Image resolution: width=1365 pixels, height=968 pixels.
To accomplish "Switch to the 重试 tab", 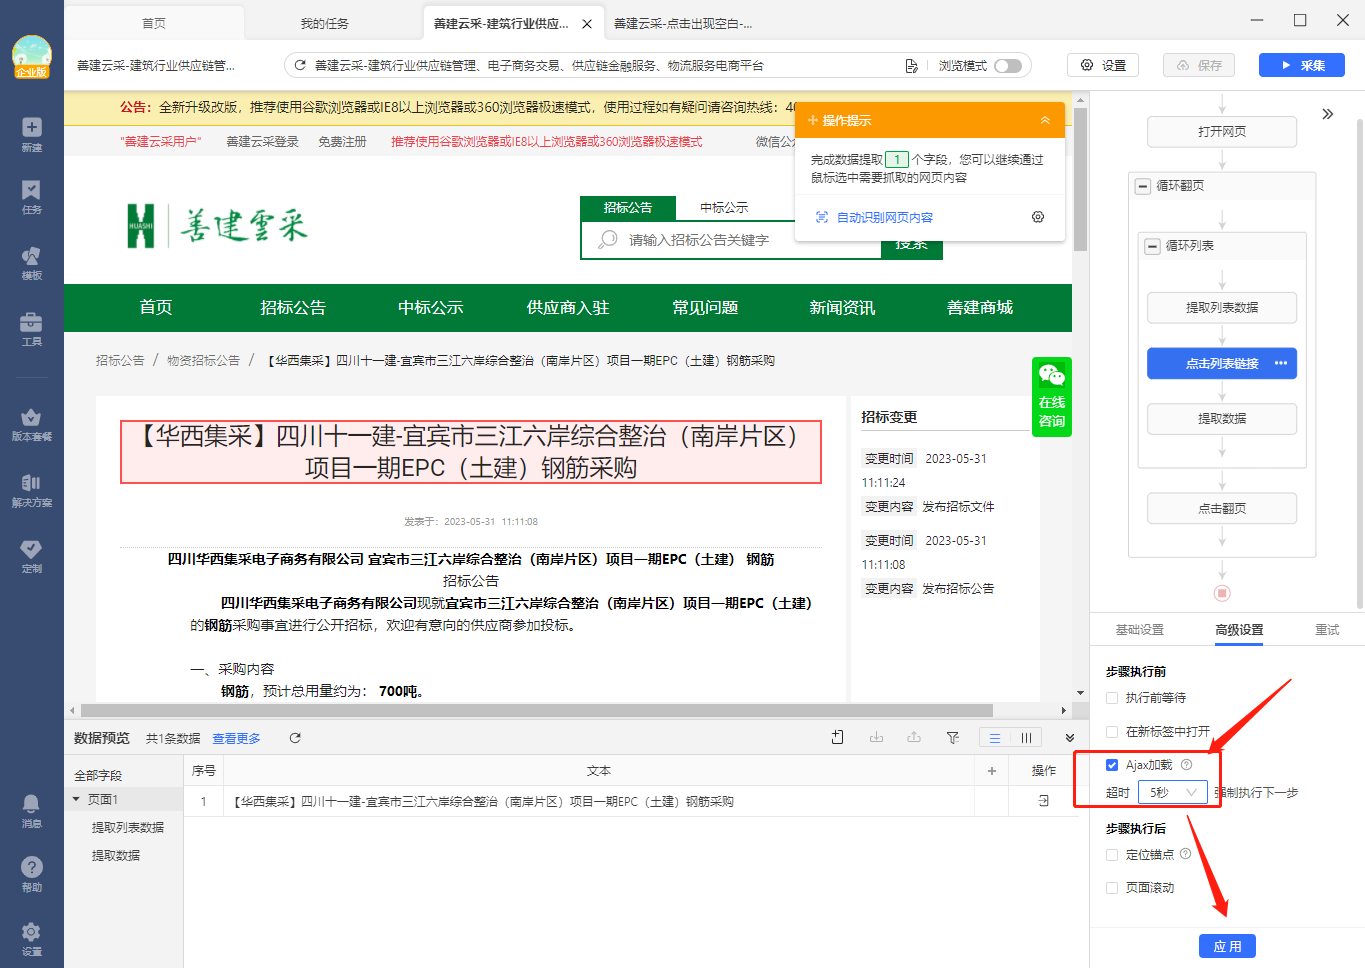I will coord(1327,630).
